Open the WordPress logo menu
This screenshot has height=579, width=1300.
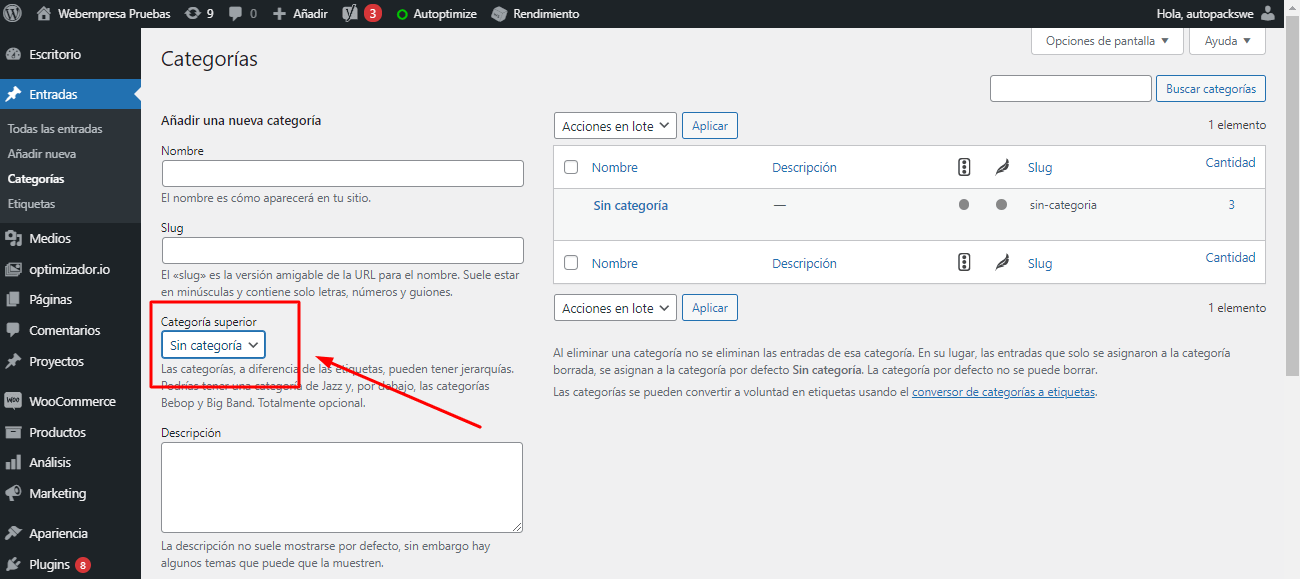coord(14,14)
